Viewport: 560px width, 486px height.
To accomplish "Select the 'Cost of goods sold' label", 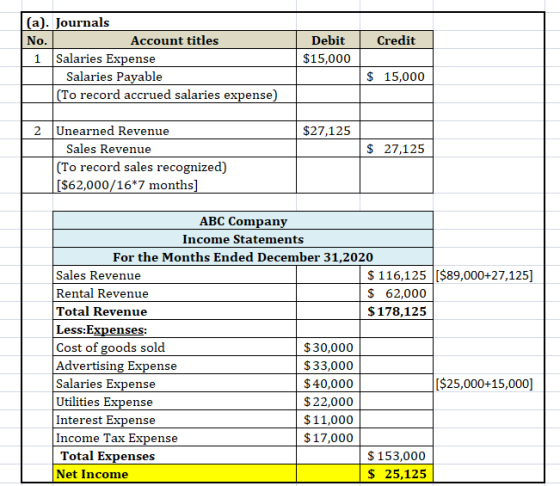I will coord(175,347).
